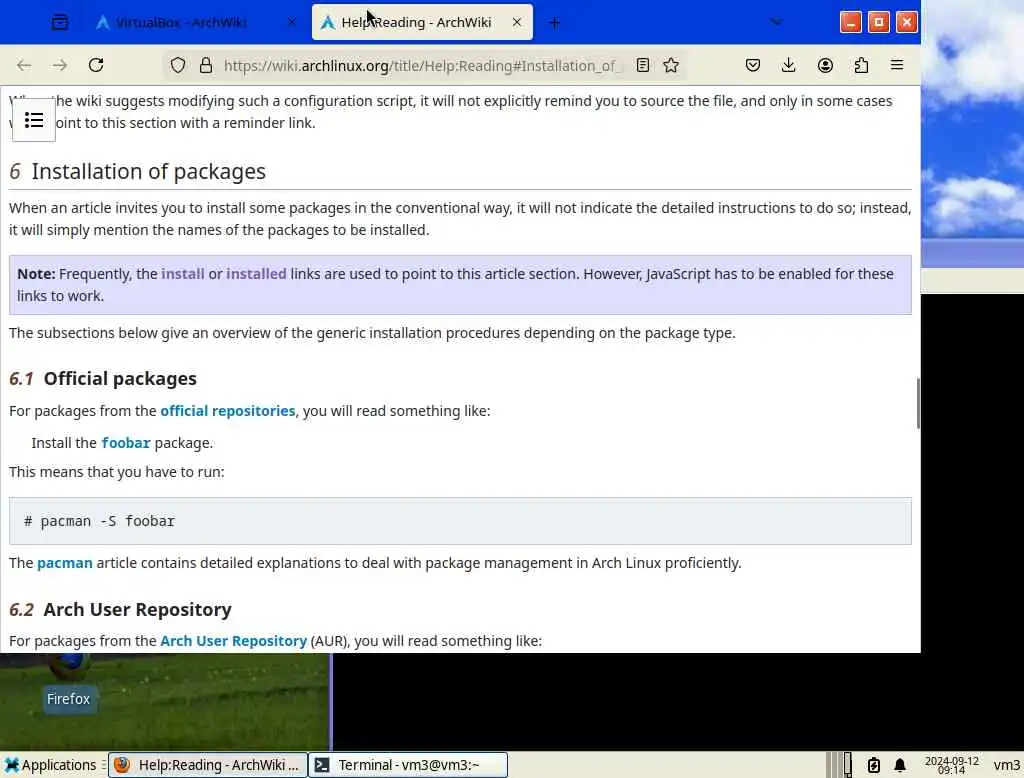
Task: Follow the 'install' link in the note
Action: (183, 274)
